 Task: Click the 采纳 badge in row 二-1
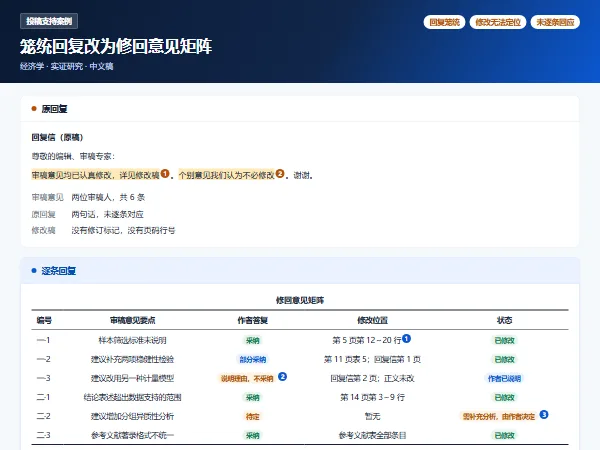(253, 398)
